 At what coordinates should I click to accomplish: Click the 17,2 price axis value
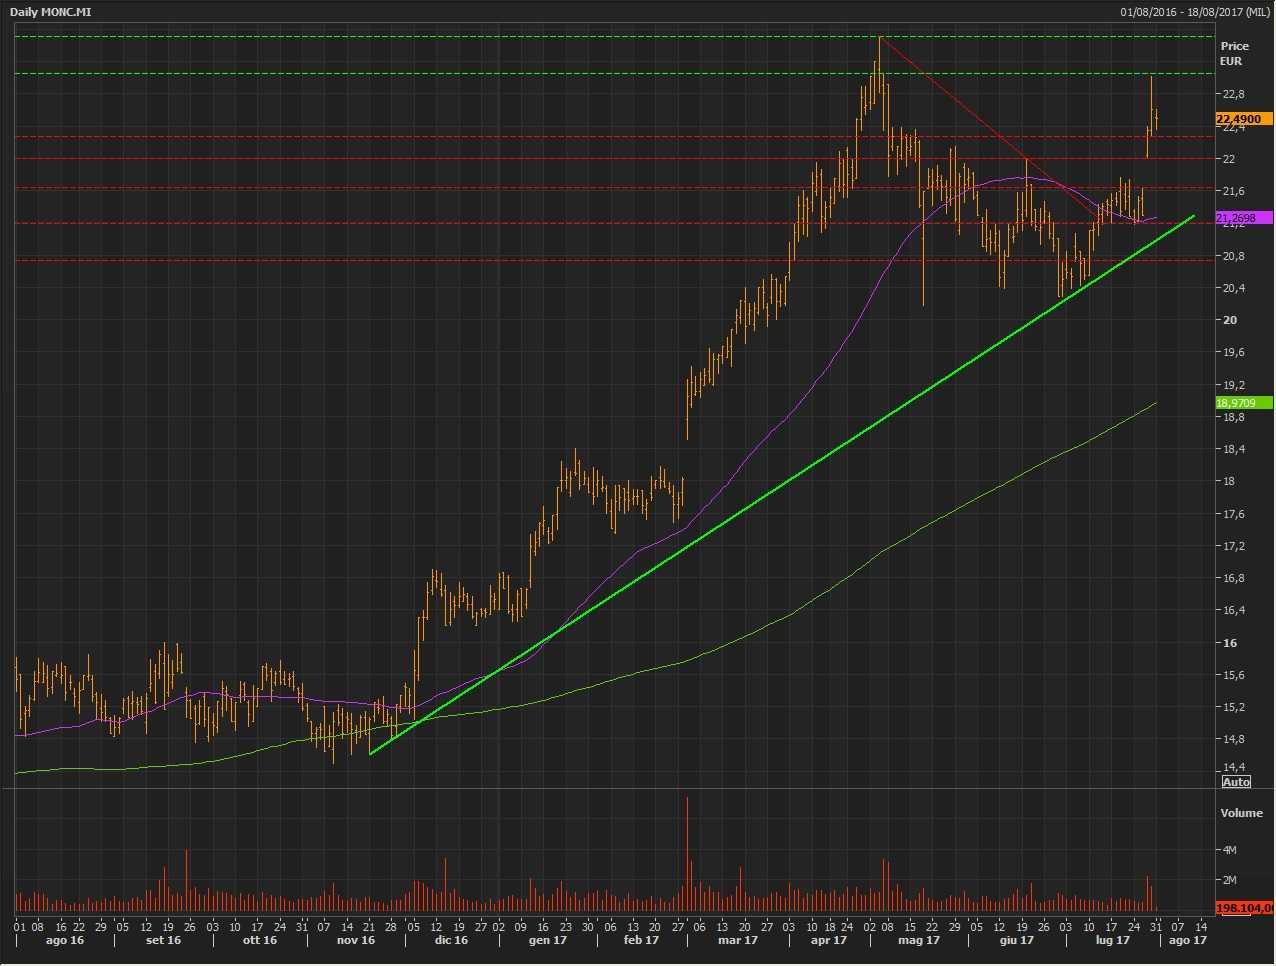tap(1233, 546)
